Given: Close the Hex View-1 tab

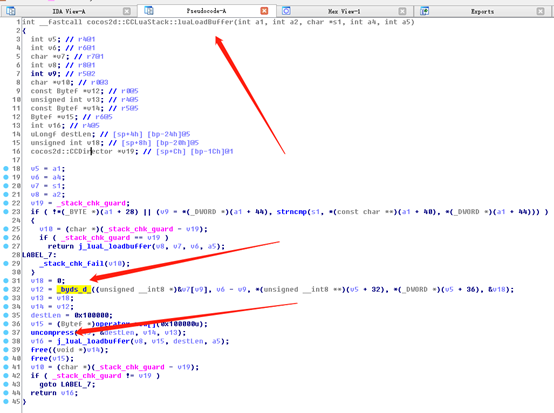Looking at the screenshot, I should tap(402, 11).
